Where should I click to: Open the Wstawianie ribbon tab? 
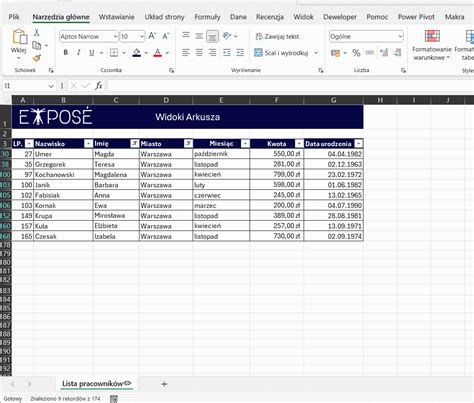116,17
